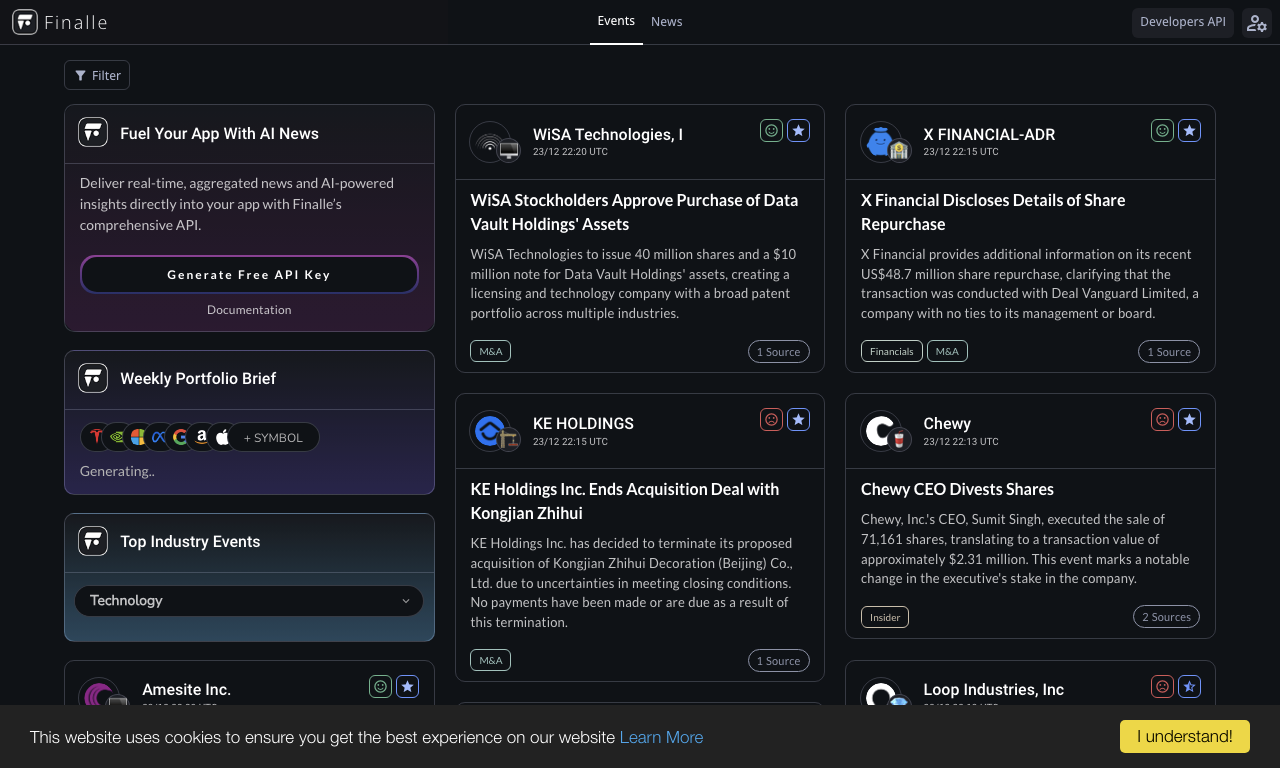Click the Finalle logo icon
This screenshot has height=768, width=1280.
[25, 22]
